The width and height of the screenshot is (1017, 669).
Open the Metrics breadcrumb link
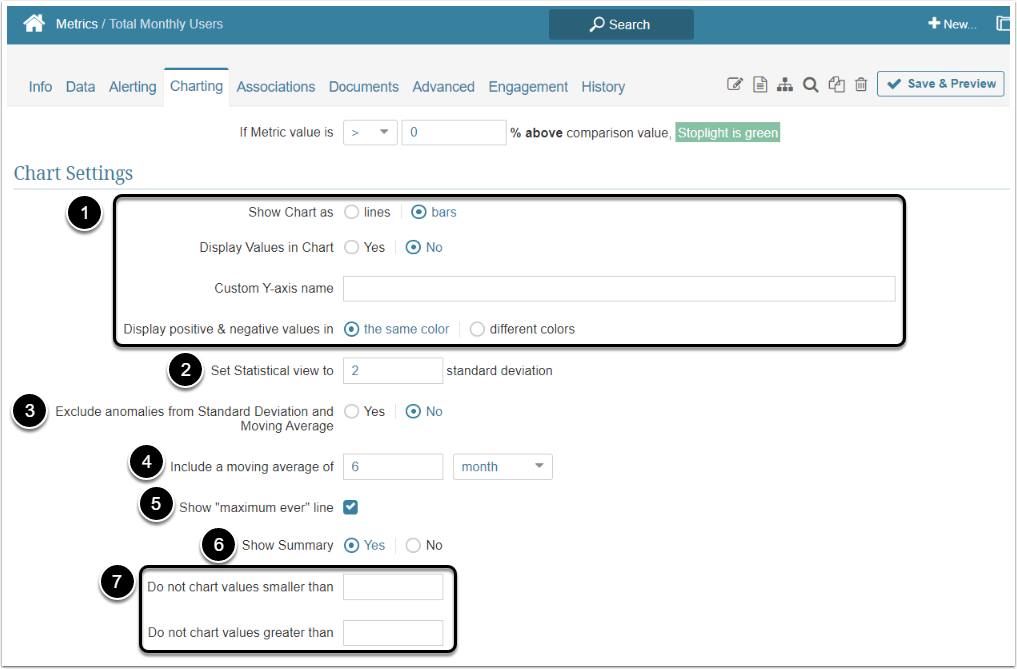pyautogui.click(x=77, y=24)
